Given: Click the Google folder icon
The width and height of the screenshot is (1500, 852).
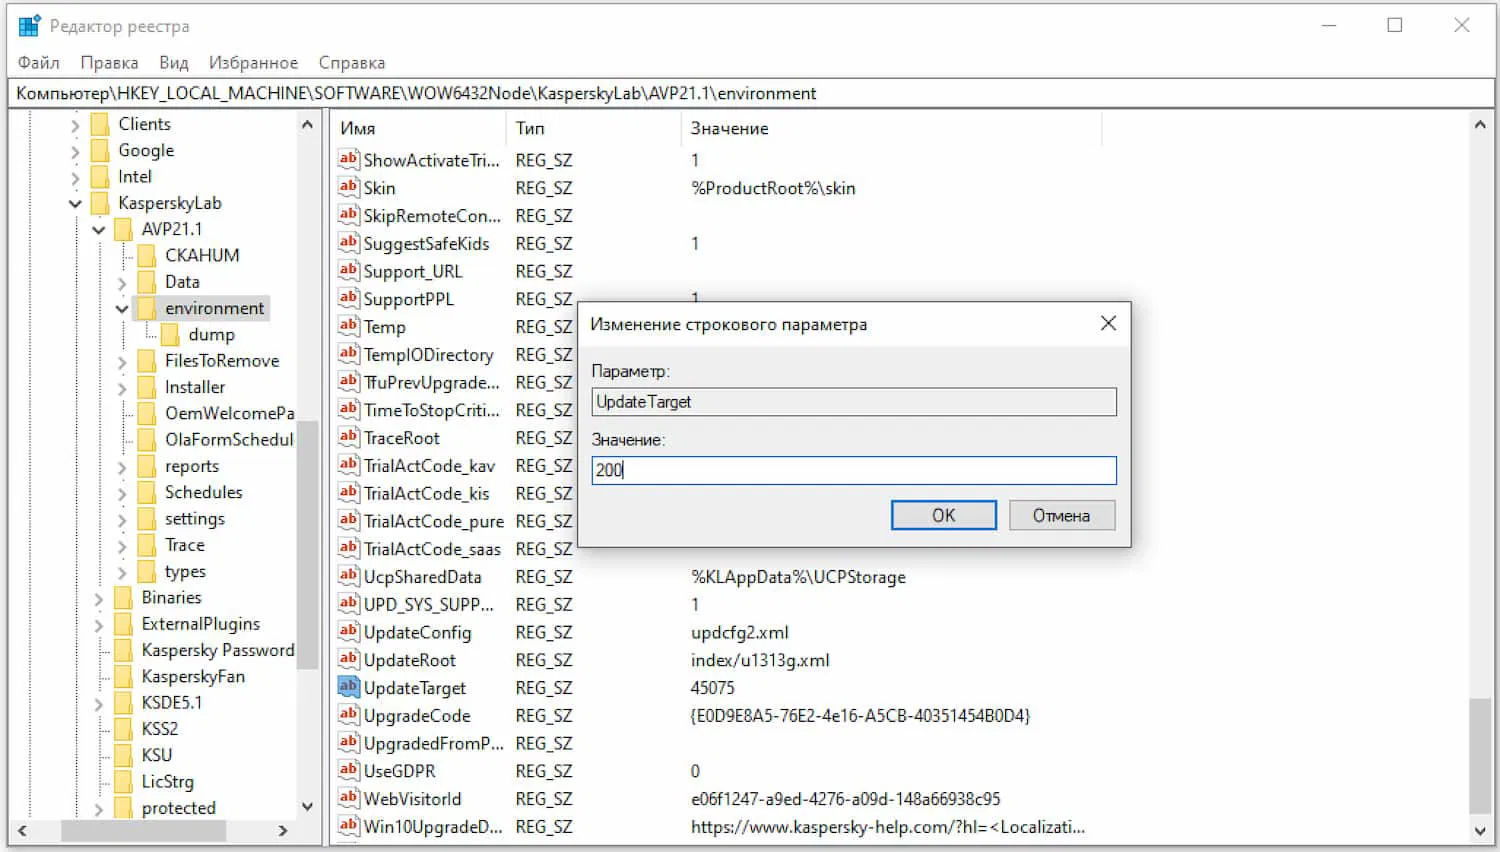Looking at the screenshot, I should [x=100, y=150].
